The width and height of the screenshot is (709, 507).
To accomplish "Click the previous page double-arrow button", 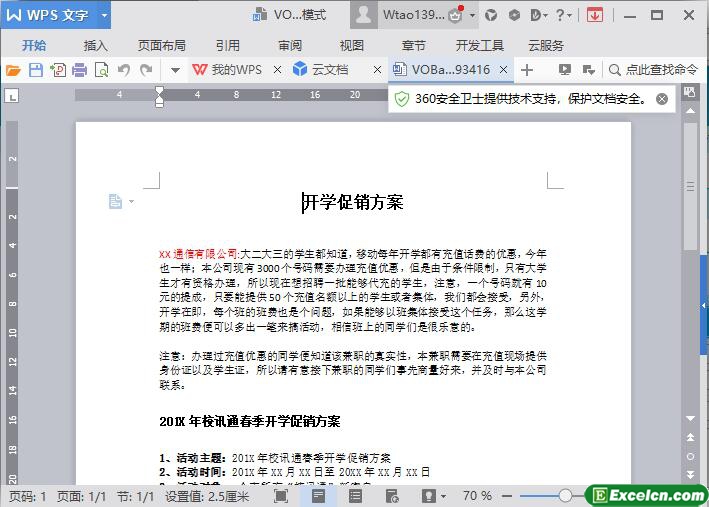I will pyautogui.click(x=690, y=437).
